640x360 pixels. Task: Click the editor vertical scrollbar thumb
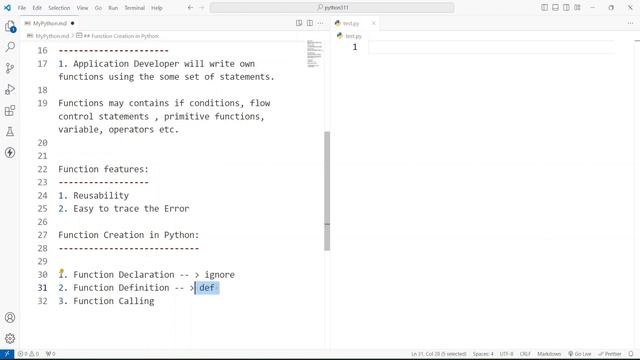click(x=327, y=191)
